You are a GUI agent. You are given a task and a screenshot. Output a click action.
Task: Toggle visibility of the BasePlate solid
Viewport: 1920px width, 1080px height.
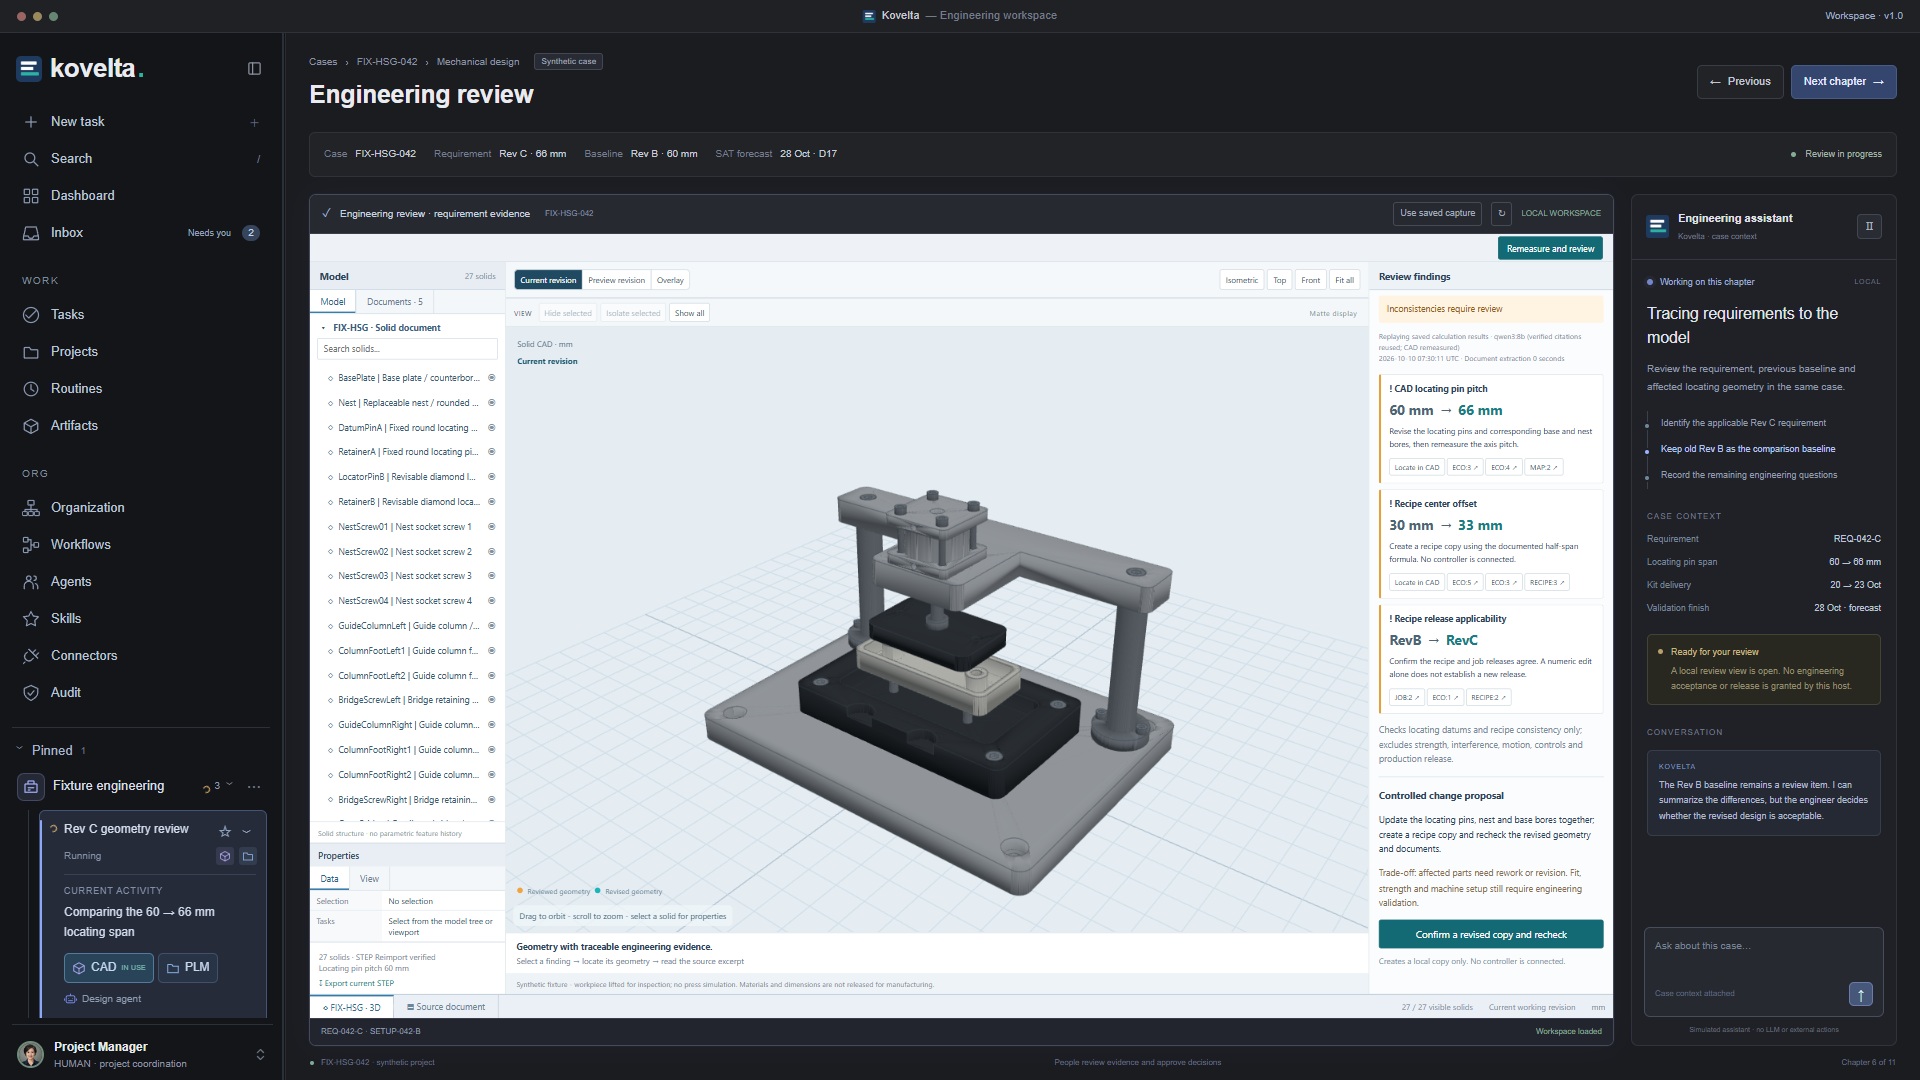coord(491,378)
